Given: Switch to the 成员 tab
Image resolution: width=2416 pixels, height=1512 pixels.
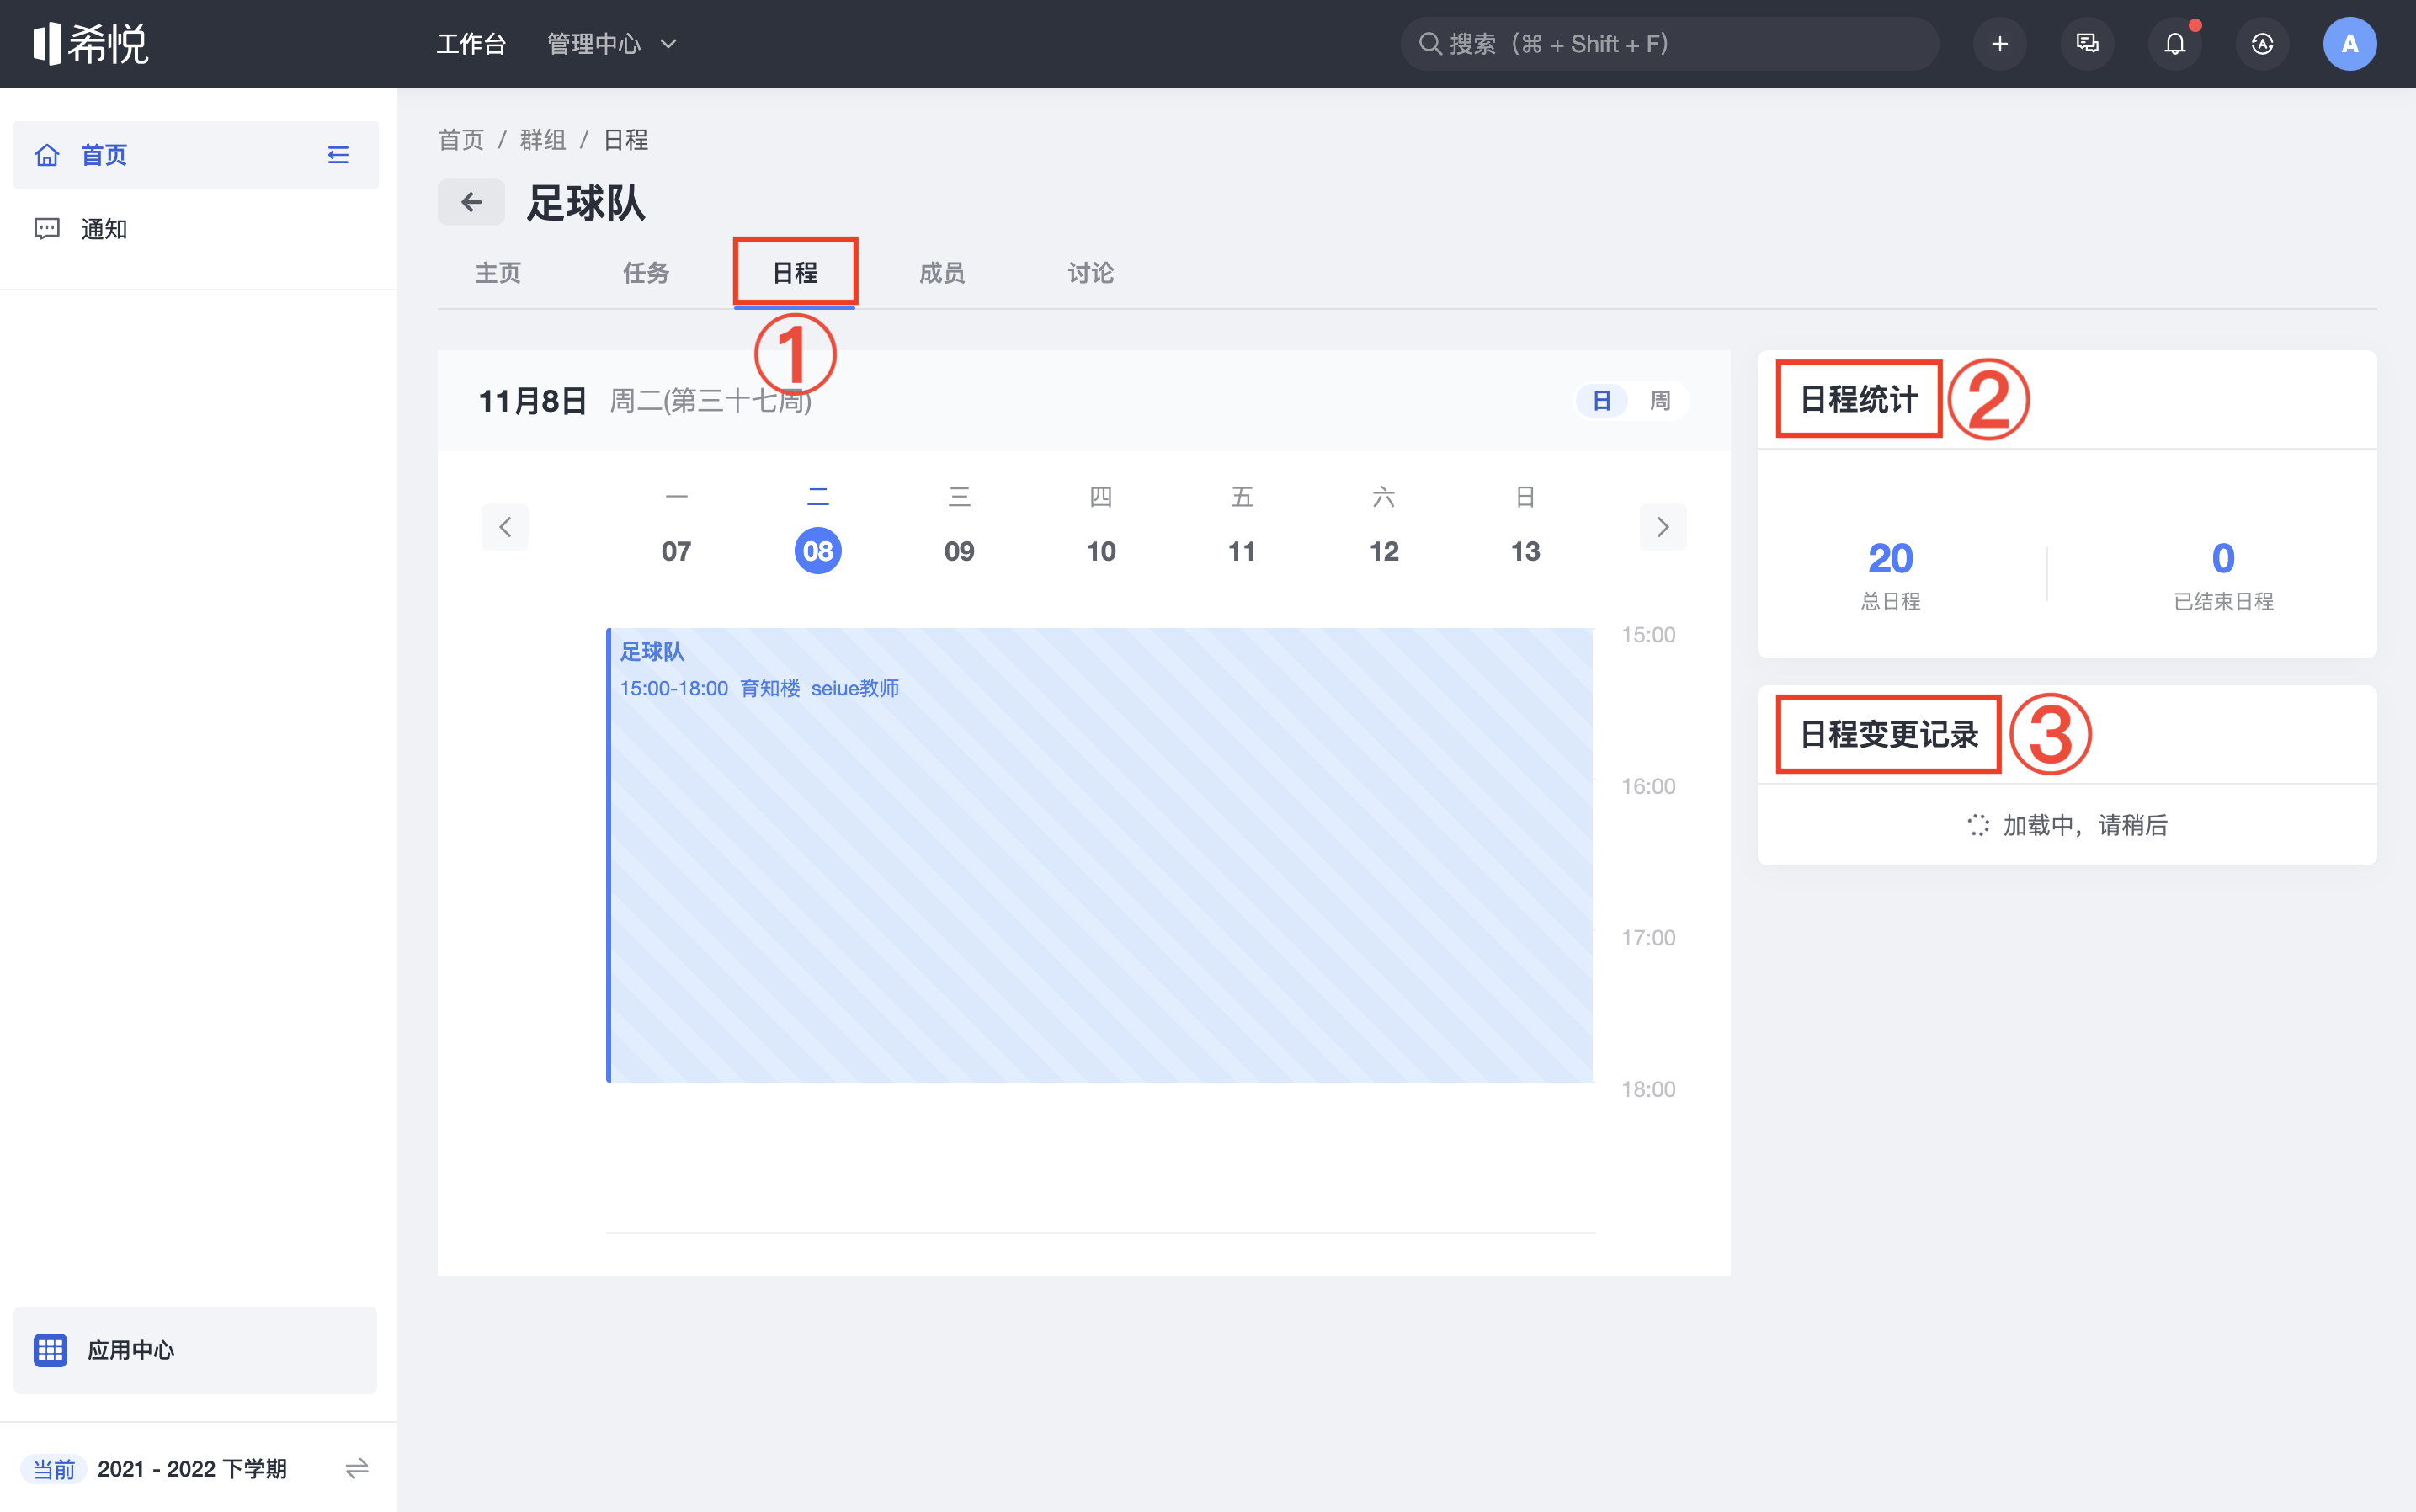Looking at the screenshot, I should point(942,273).
